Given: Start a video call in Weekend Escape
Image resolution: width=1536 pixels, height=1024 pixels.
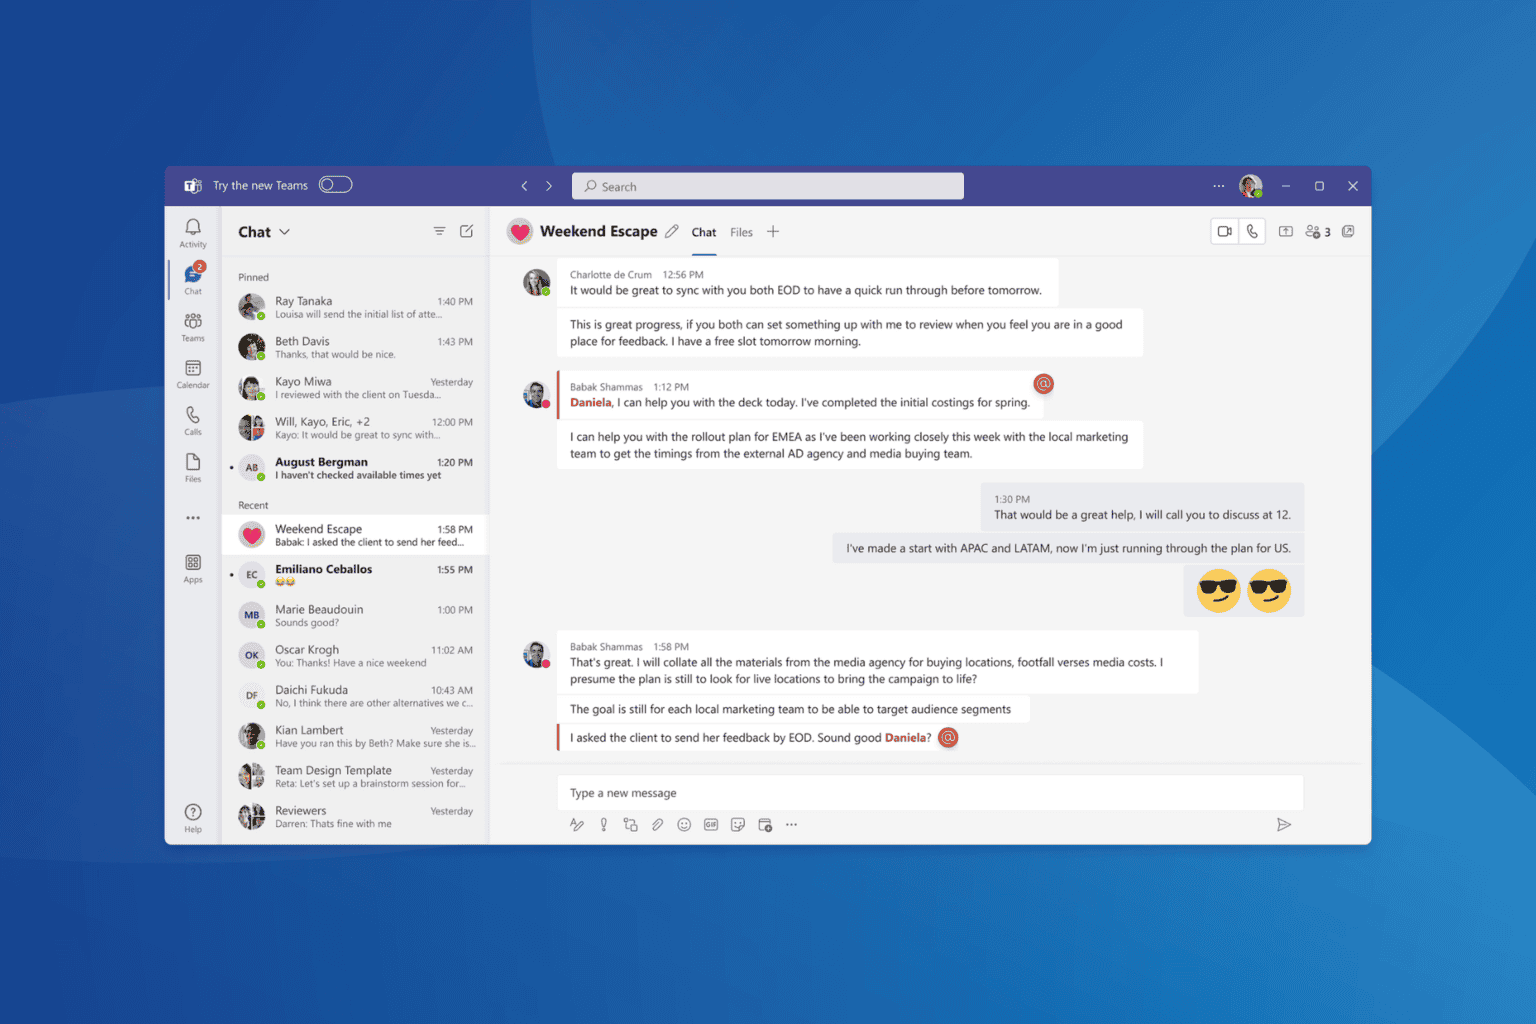Looking at the screenshot, I should pyautogui.click(x=1224, y=232).
